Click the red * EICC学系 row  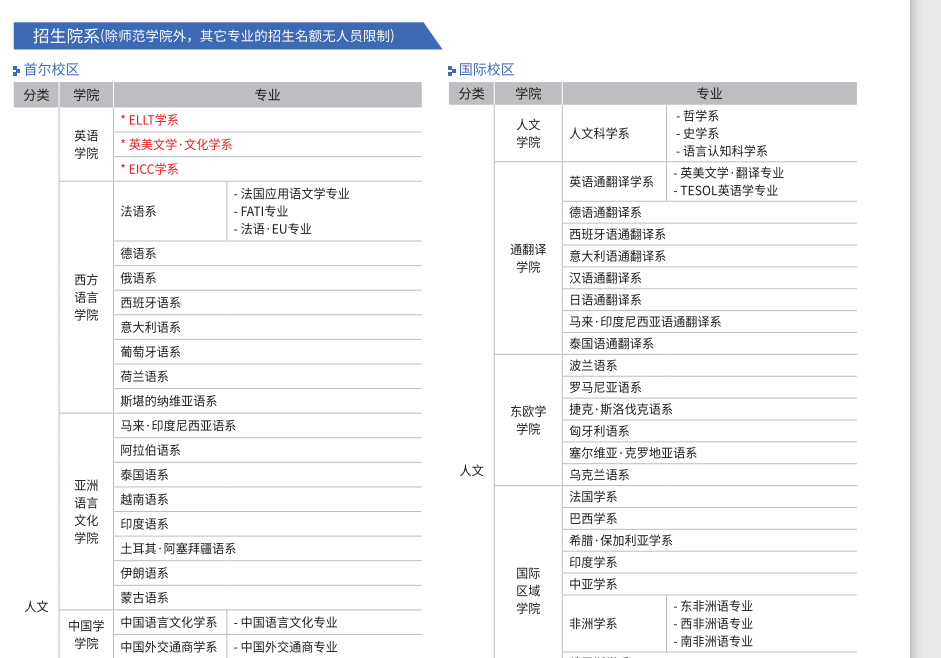click(268, 169)
